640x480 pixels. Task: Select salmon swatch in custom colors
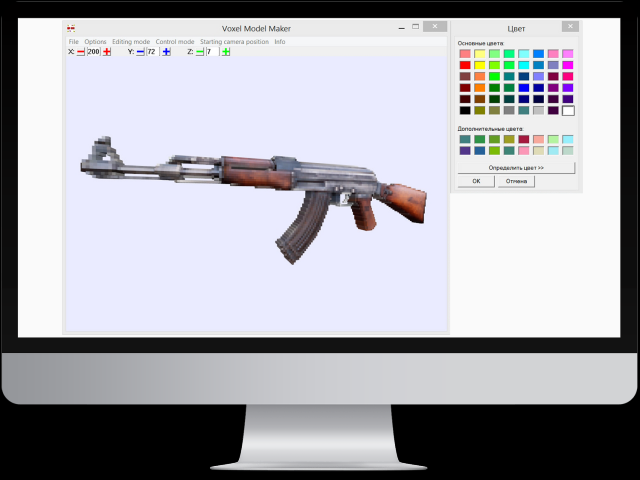538,139
